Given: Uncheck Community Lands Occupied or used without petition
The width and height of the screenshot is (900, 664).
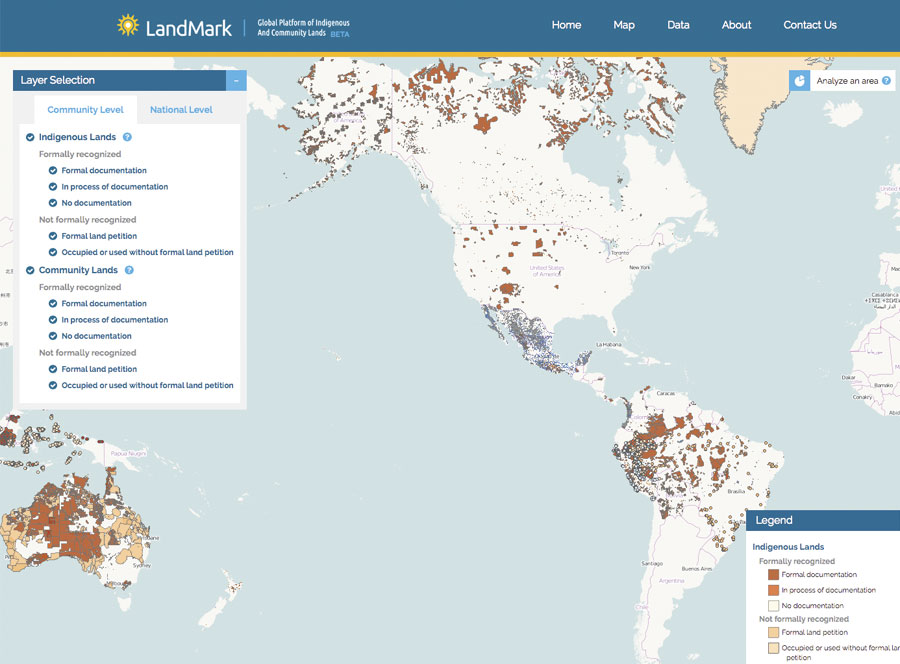Looking at the screenshot, I should [53, 385].
